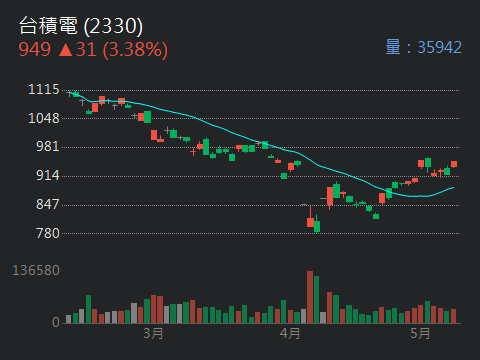The image size is (480, 360).
Task: Click the cyan moving average line's right end
Action: [x=453, y=188]
